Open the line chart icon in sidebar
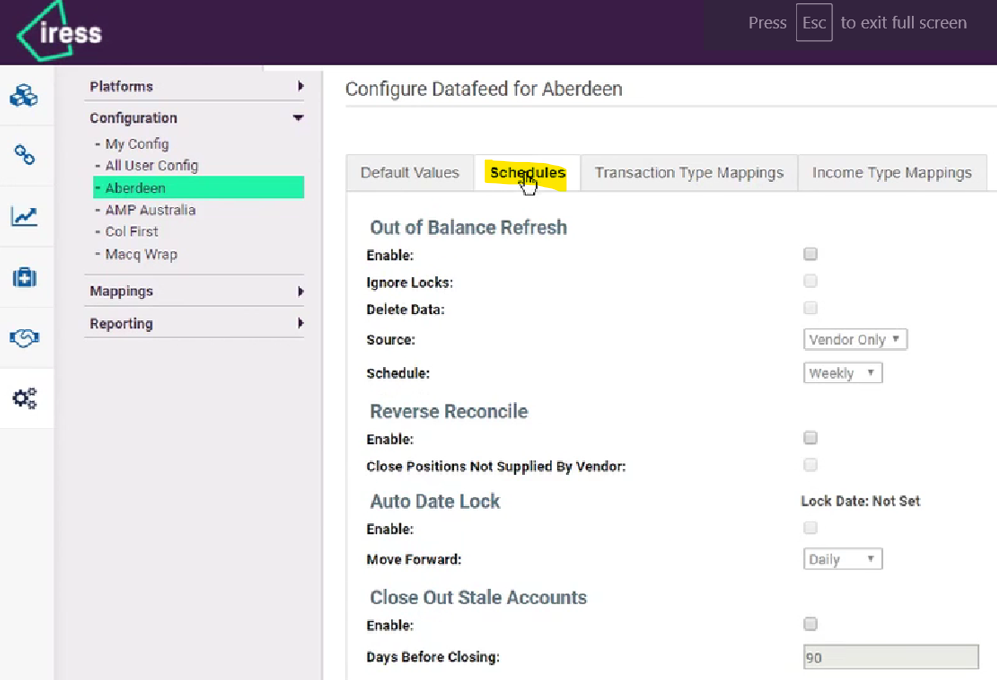 click(24, 216)
